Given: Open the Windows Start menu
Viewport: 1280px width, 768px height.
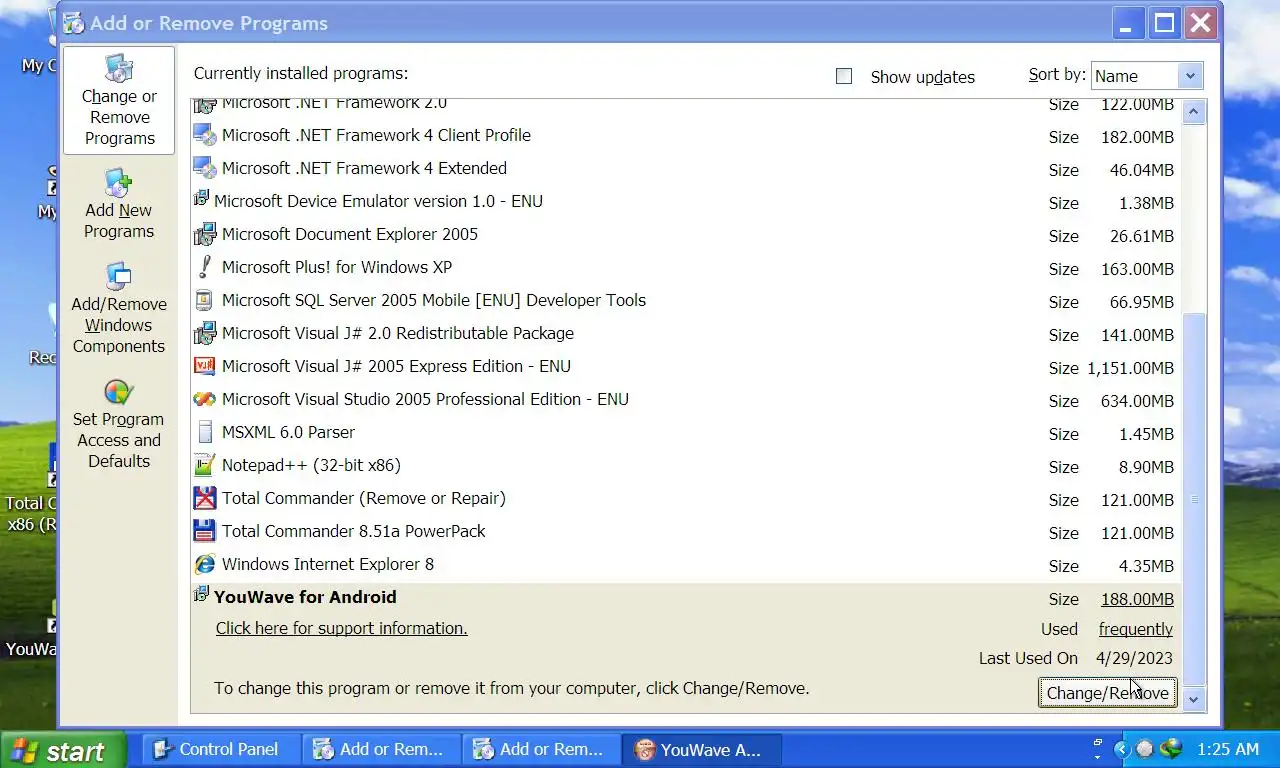Looking at the screenshot, I should click(x=63, y=750).
